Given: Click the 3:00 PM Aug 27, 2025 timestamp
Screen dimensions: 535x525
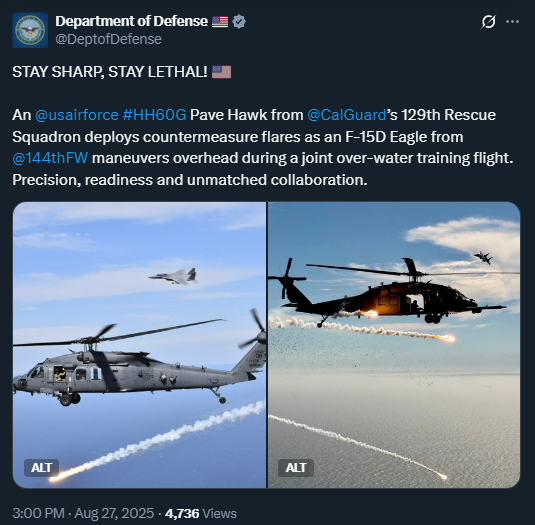Looking at the screenshot, I should click(83, 513).
